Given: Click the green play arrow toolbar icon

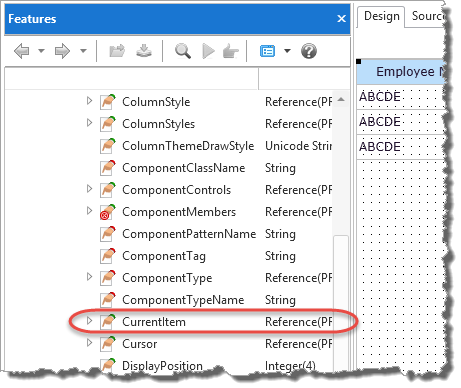Looking at the screenshot, I should point(208,51).
